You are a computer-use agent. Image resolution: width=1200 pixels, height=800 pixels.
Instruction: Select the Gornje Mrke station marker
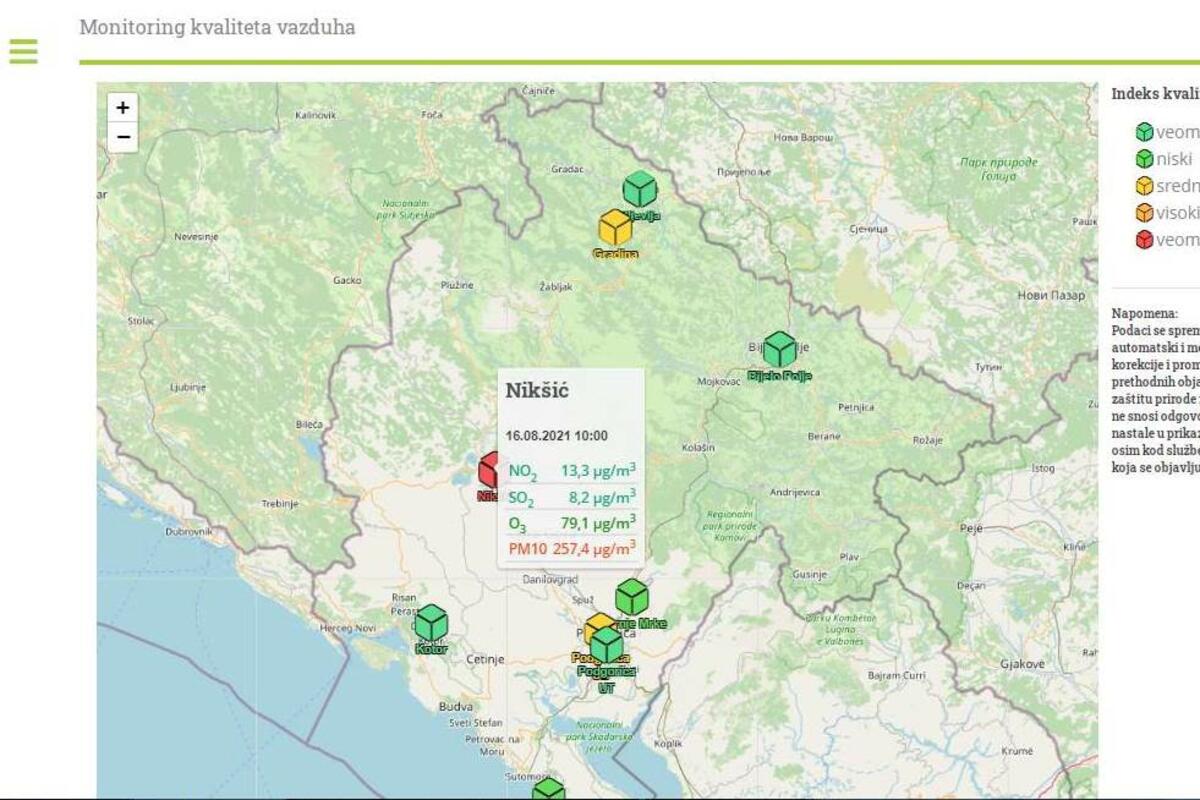click(x=631, y=598)
